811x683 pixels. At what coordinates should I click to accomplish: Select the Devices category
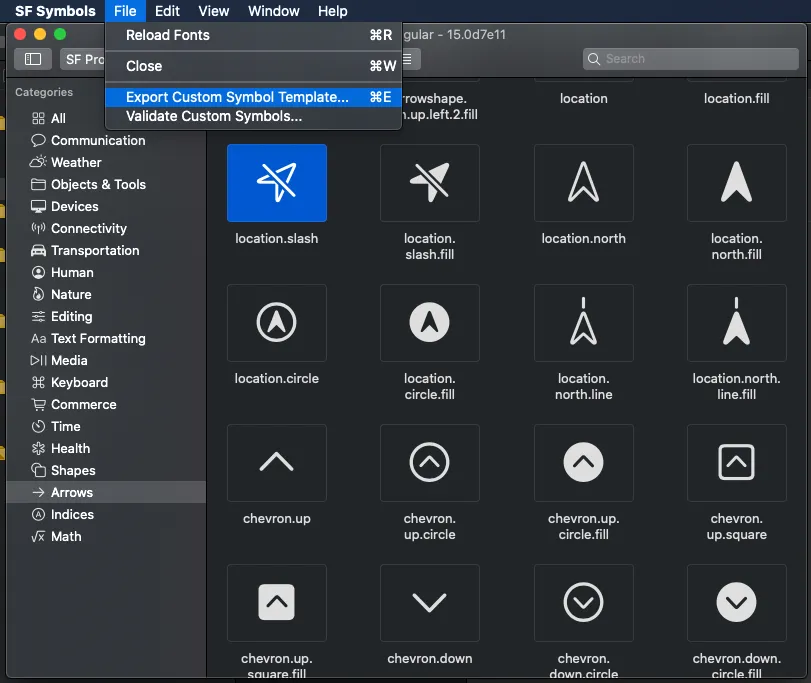tap(106, 206)
